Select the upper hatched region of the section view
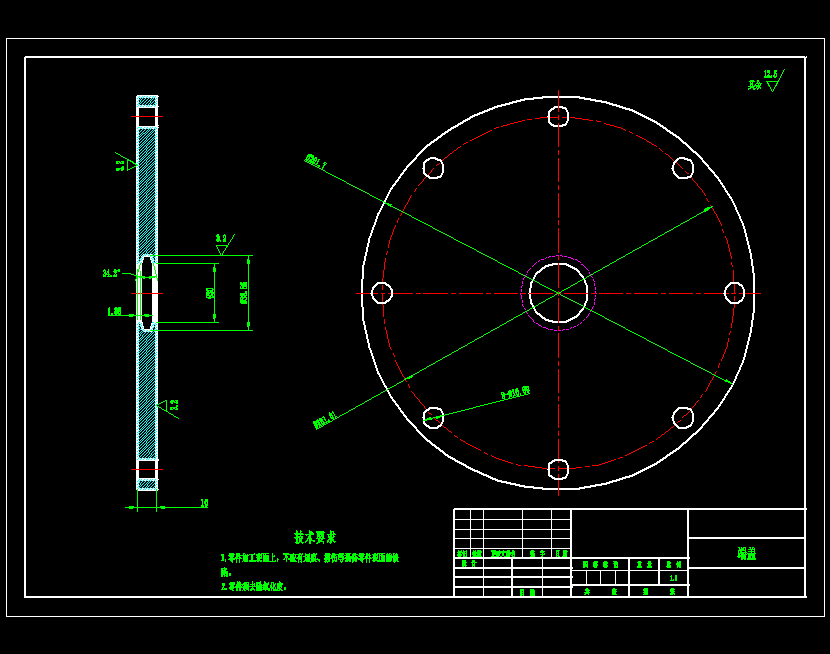The width and height of the screenshot is (830, 654). pyautogui.click(x=147, y=190)
